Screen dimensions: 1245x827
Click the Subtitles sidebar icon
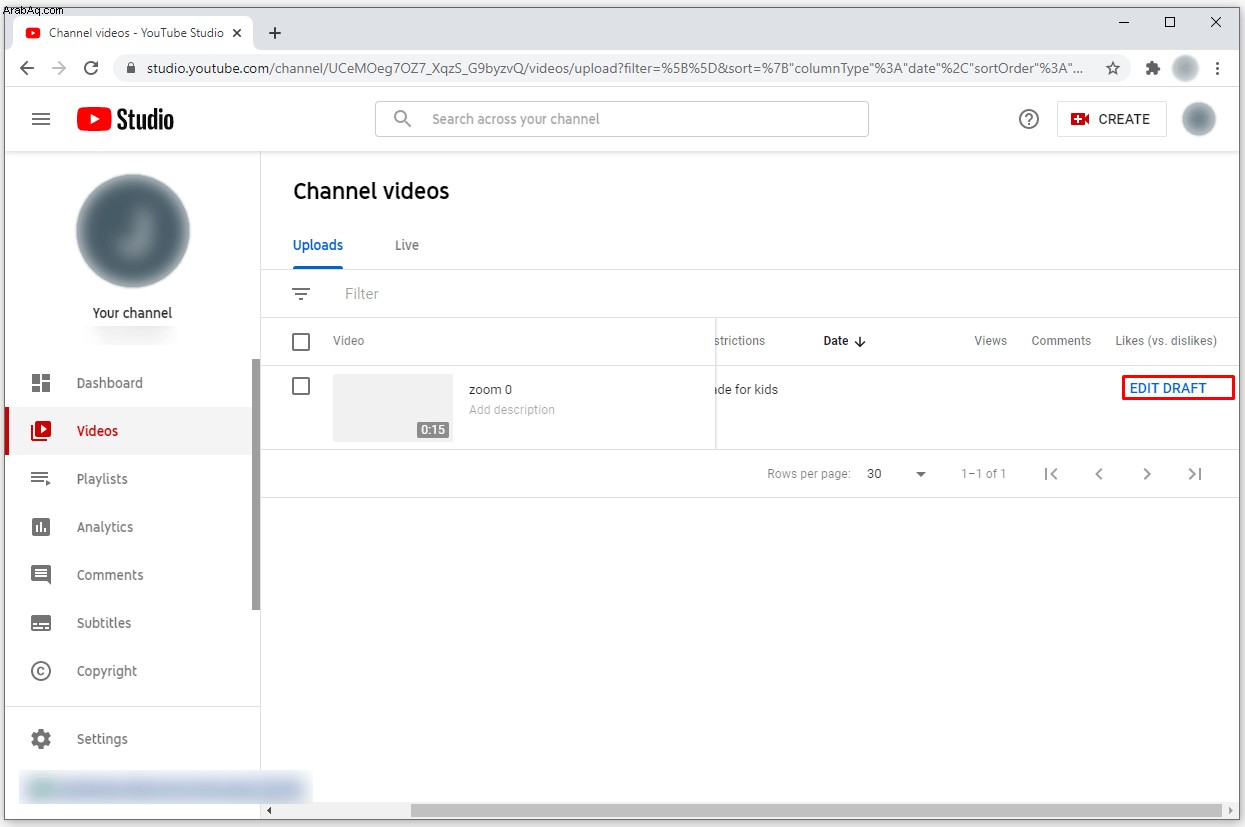click(41, 623)
